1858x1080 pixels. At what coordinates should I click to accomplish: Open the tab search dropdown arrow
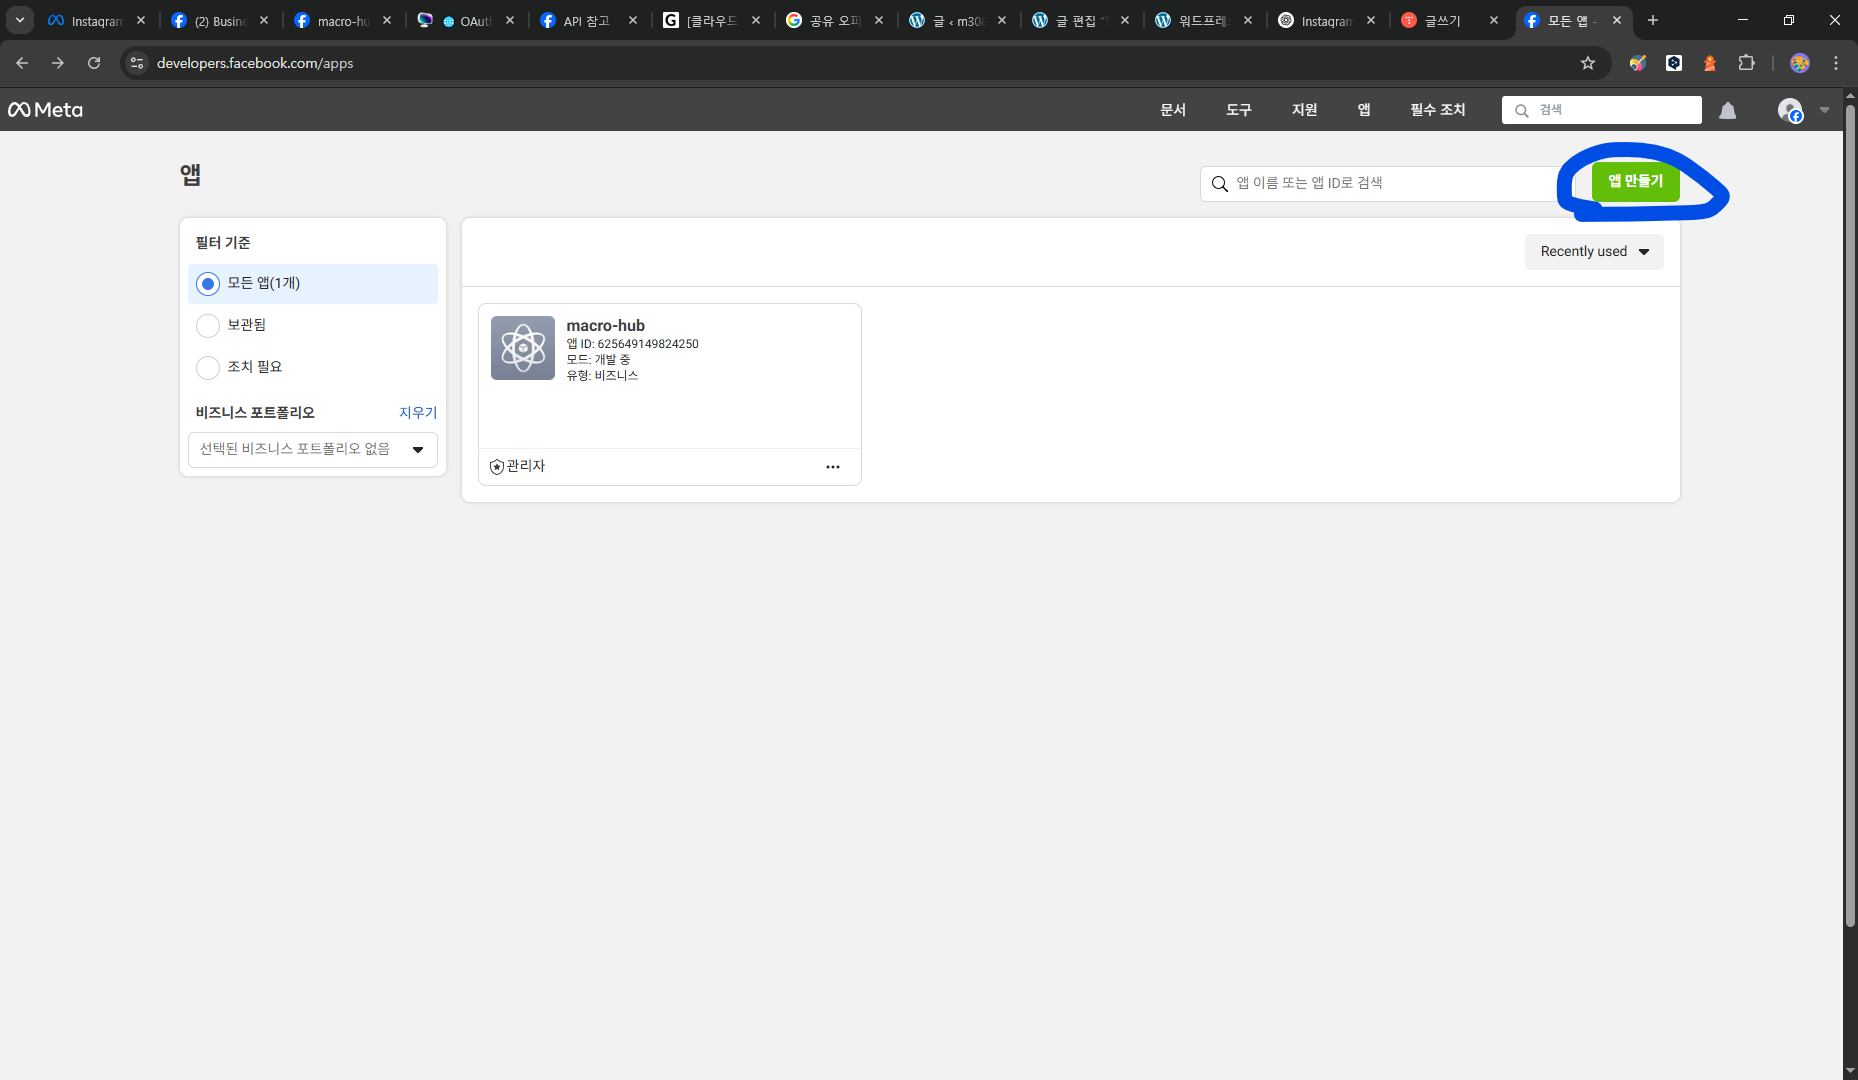(x=20, y=20)
